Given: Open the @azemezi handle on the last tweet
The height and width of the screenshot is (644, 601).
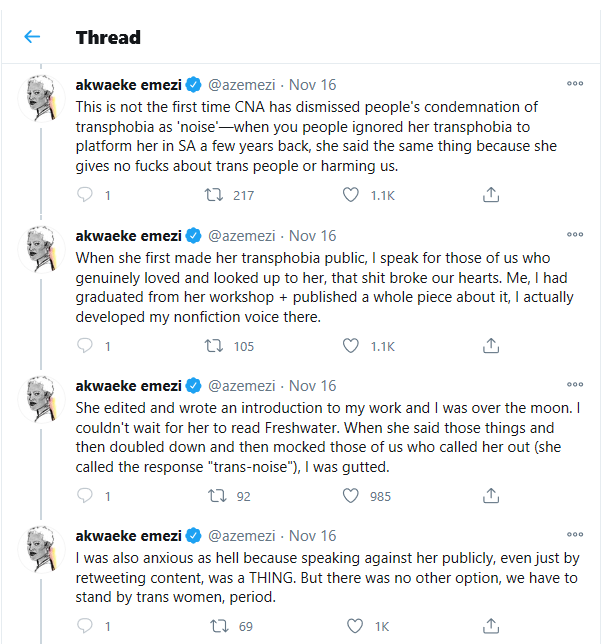Looking at the screenshot, I should click(242, 536).
